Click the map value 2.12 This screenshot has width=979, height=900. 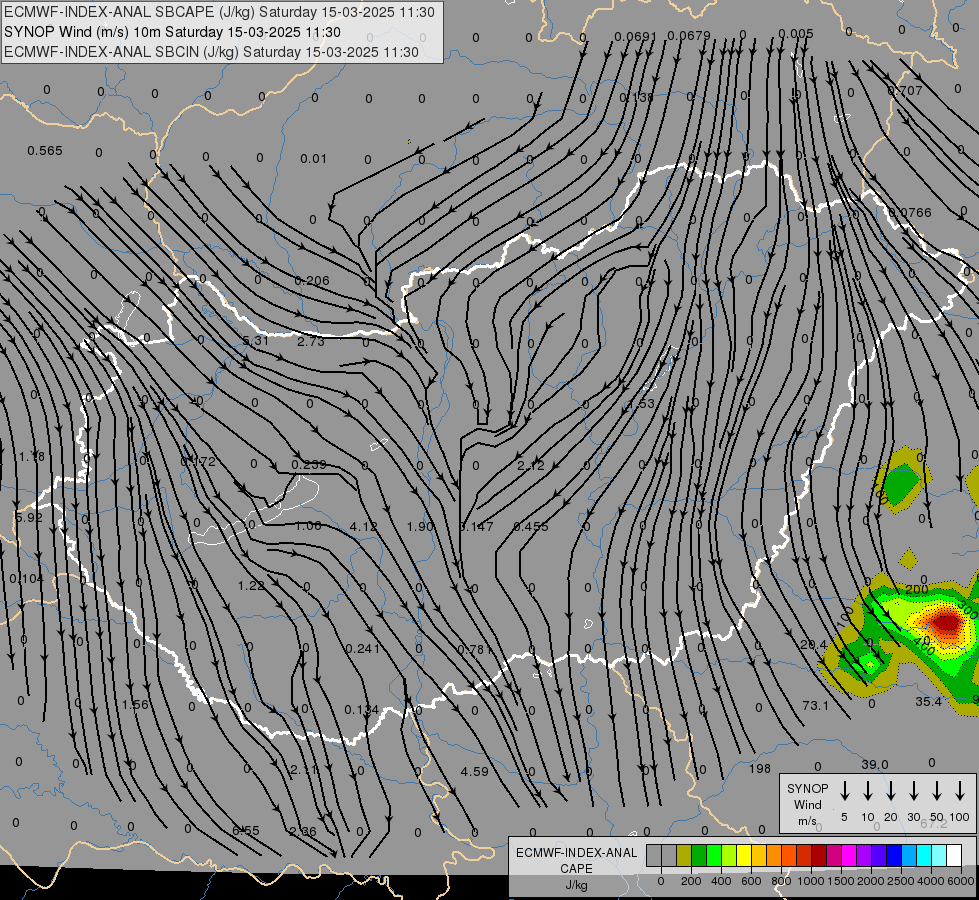pos(531,465)
